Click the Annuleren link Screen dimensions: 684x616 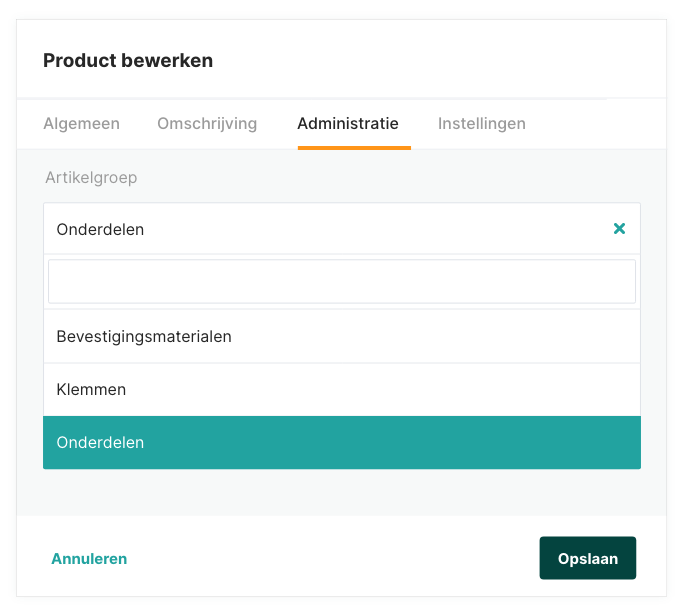[x=89, y=559]
